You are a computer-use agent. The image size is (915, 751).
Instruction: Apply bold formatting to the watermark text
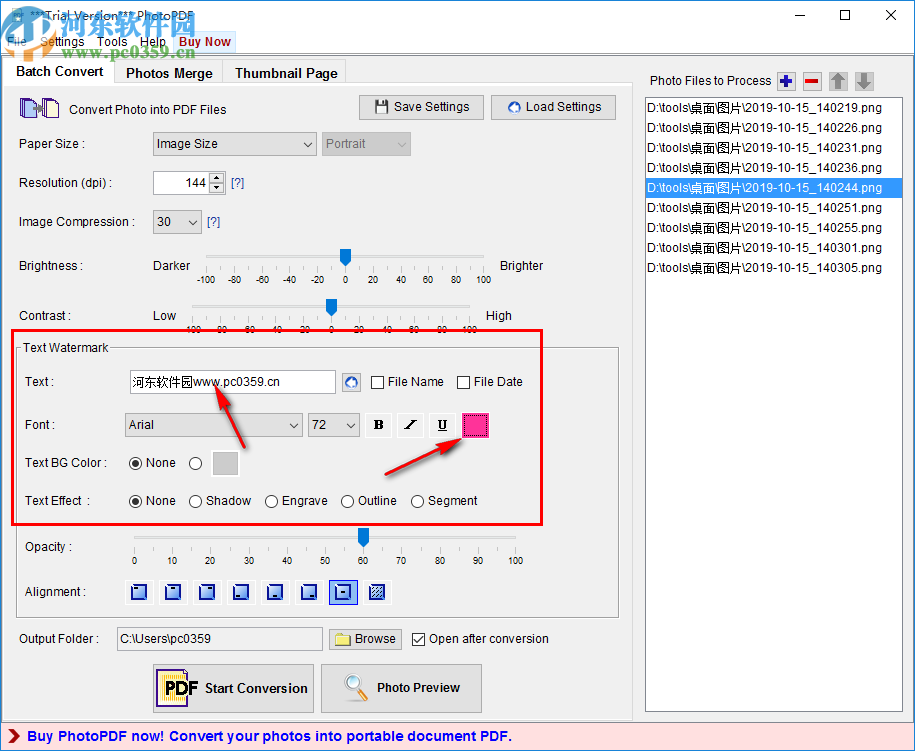pos(378,425)
